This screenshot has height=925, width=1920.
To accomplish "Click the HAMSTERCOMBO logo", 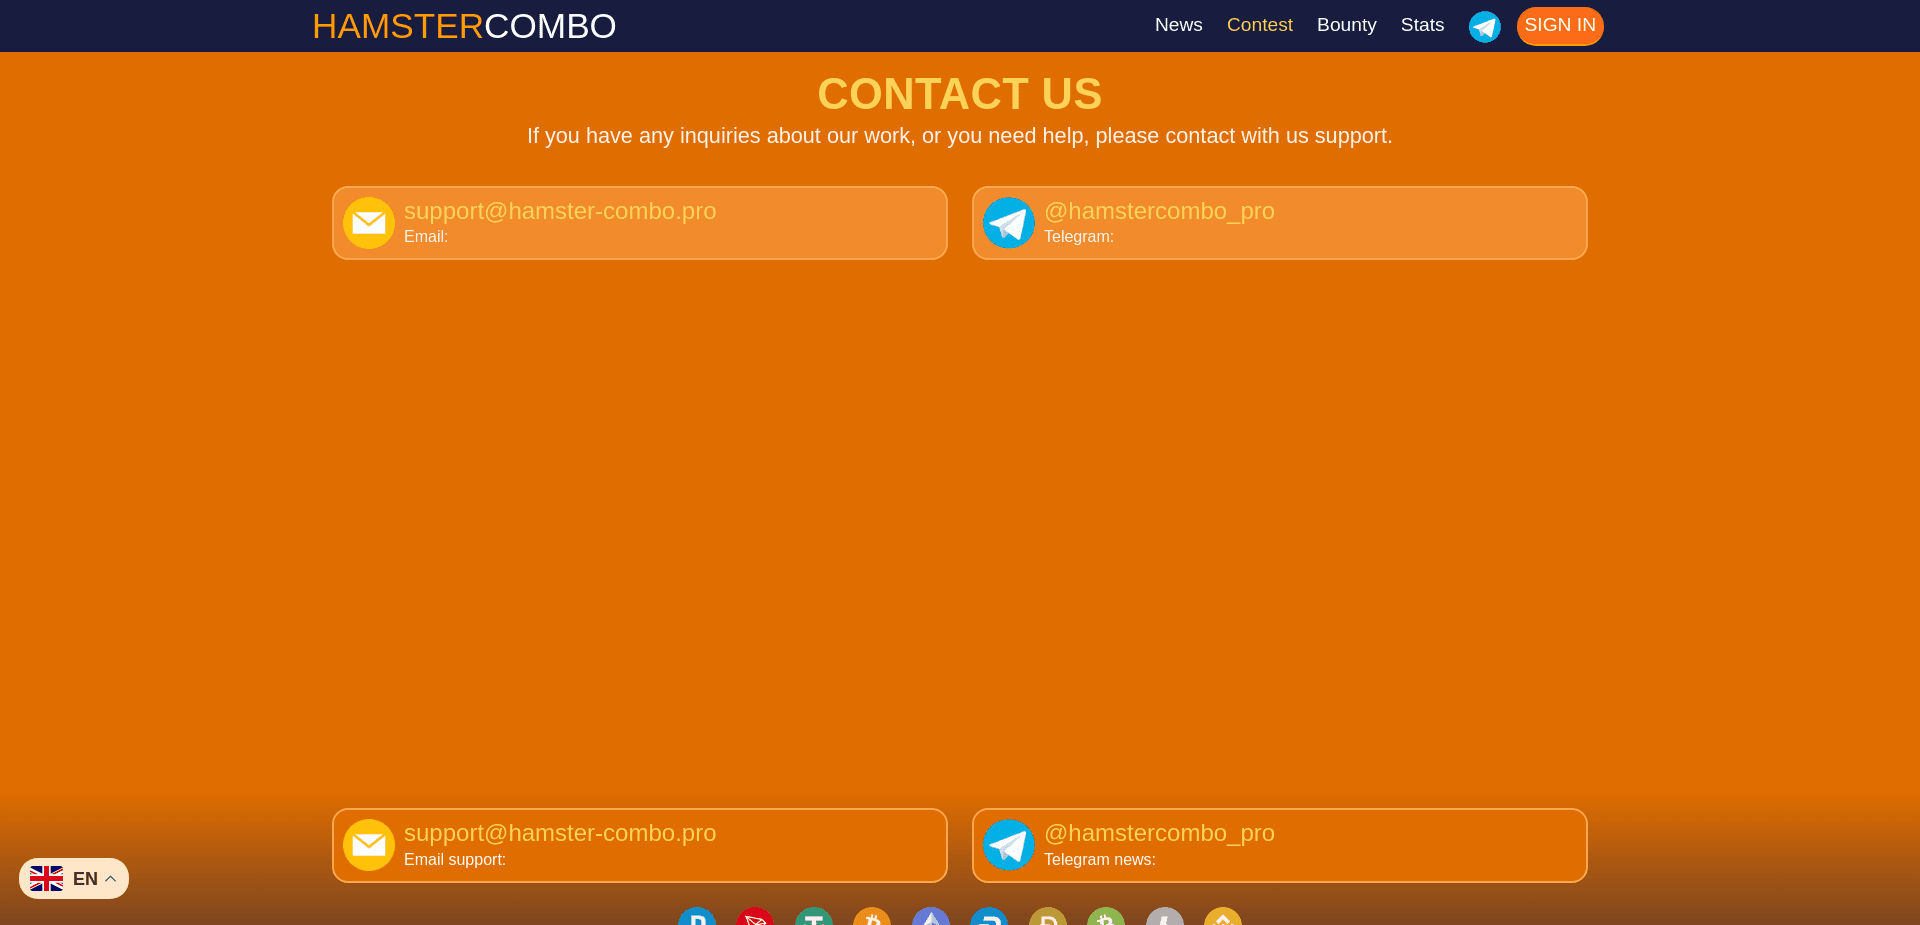I will pos(464,26).
